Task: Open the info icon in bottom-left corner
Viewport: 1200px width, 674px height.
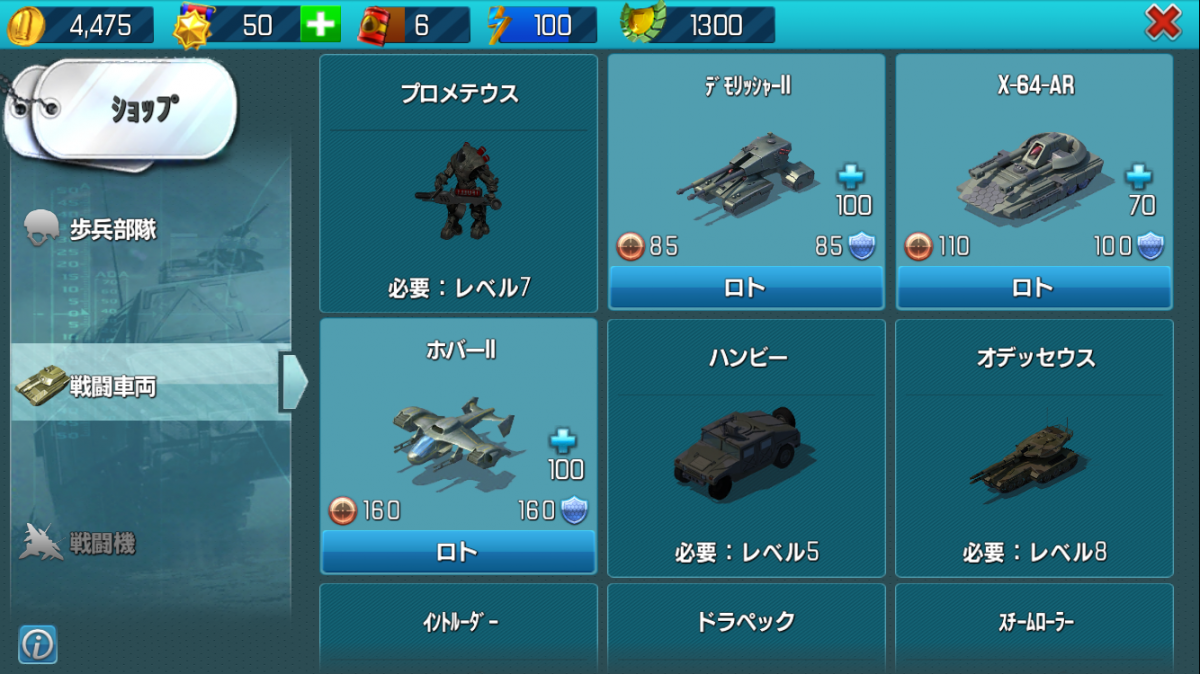Action: tap(38, 645)
